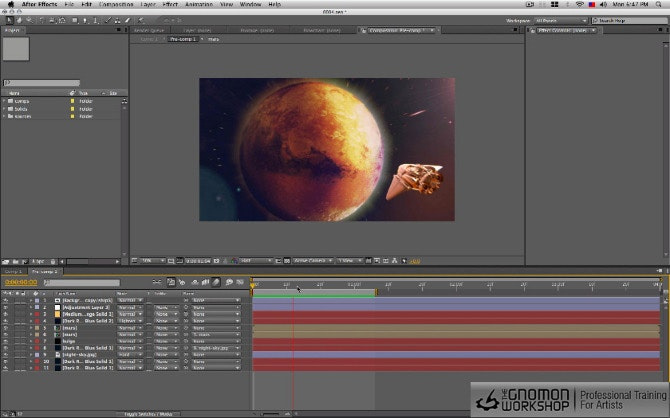Expand the comps folder in Project panel
Viewport: 670px width, 418px height.
pos(4,101)
